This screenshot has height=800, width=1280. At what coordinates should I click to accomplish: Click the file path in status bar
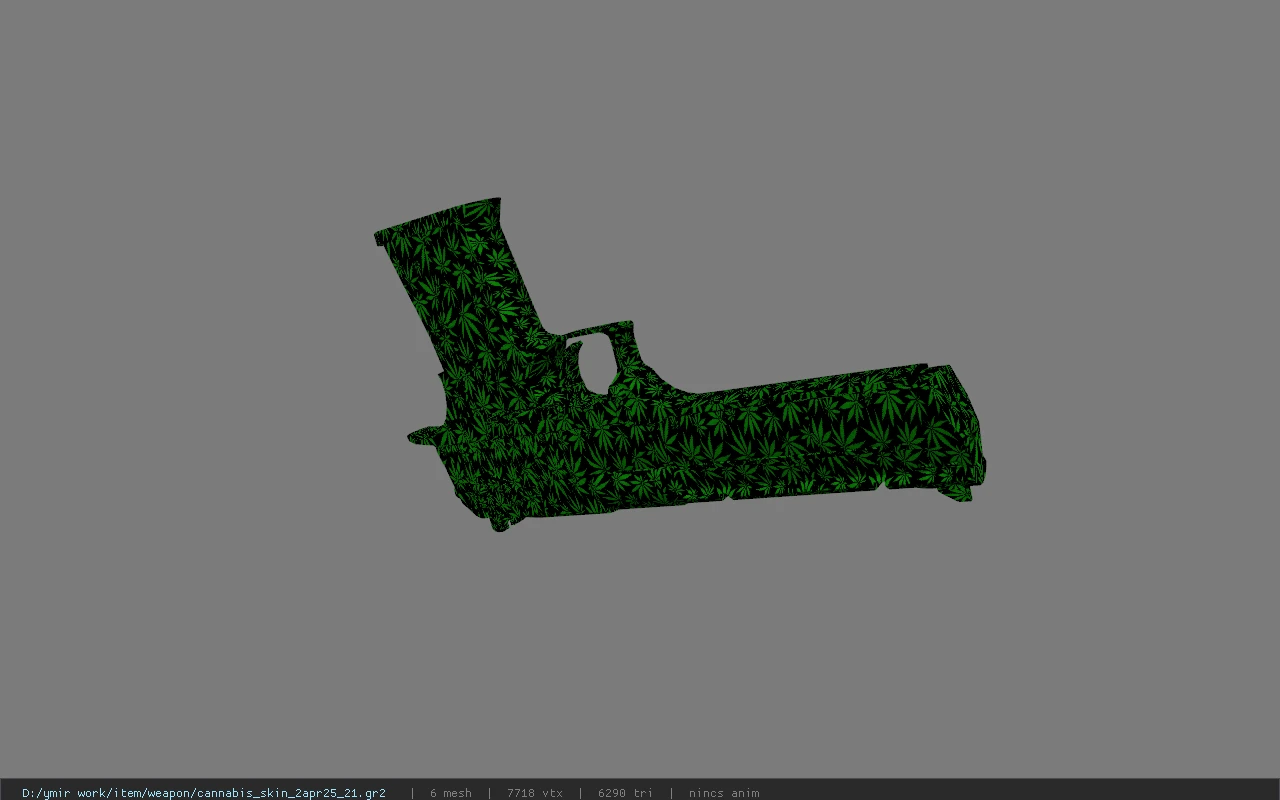(x=204, y=793)
